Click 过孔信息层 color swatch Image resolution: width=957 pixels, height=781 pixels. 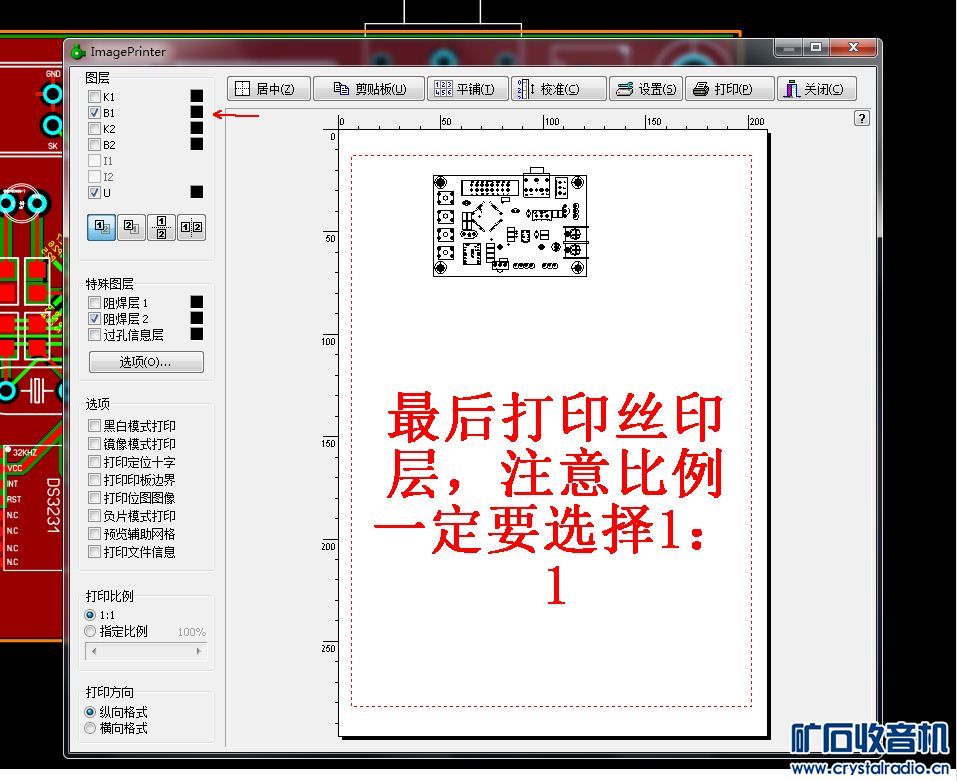[197, 334]
